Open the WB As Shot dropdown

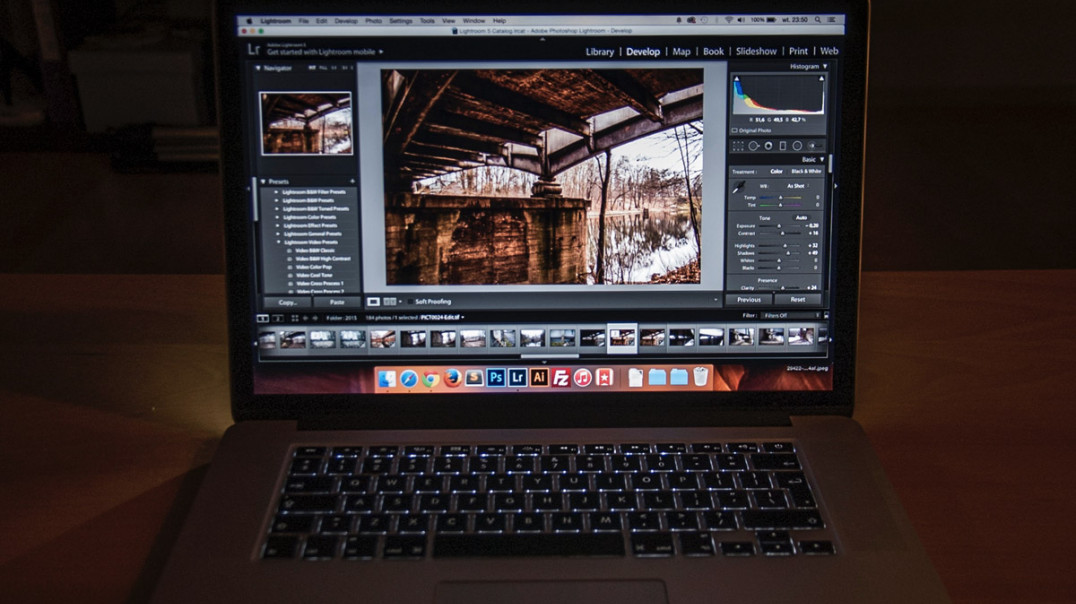click(x=797, y=186)
